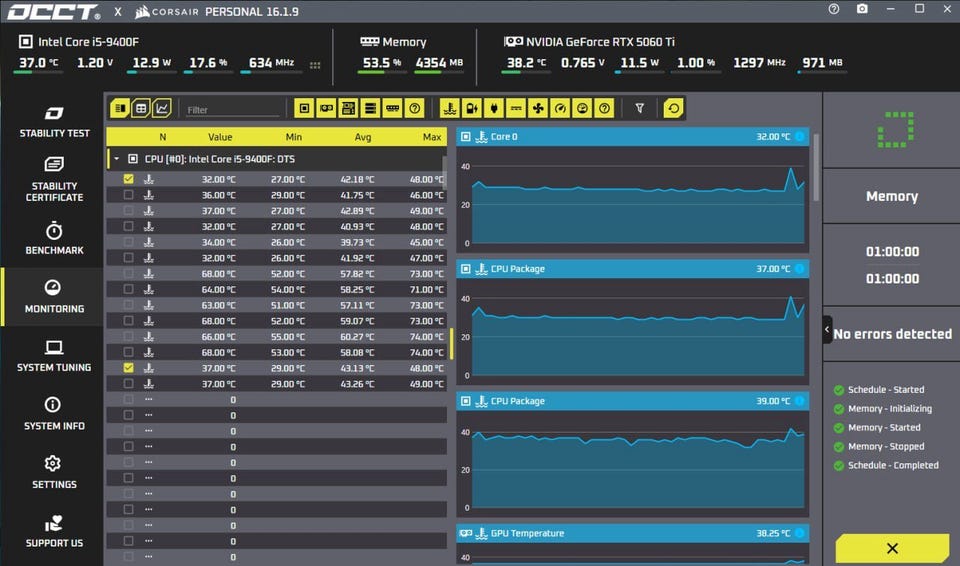
Task: Click the graph panel vertical scrollbar
Action: click(816, 167)
